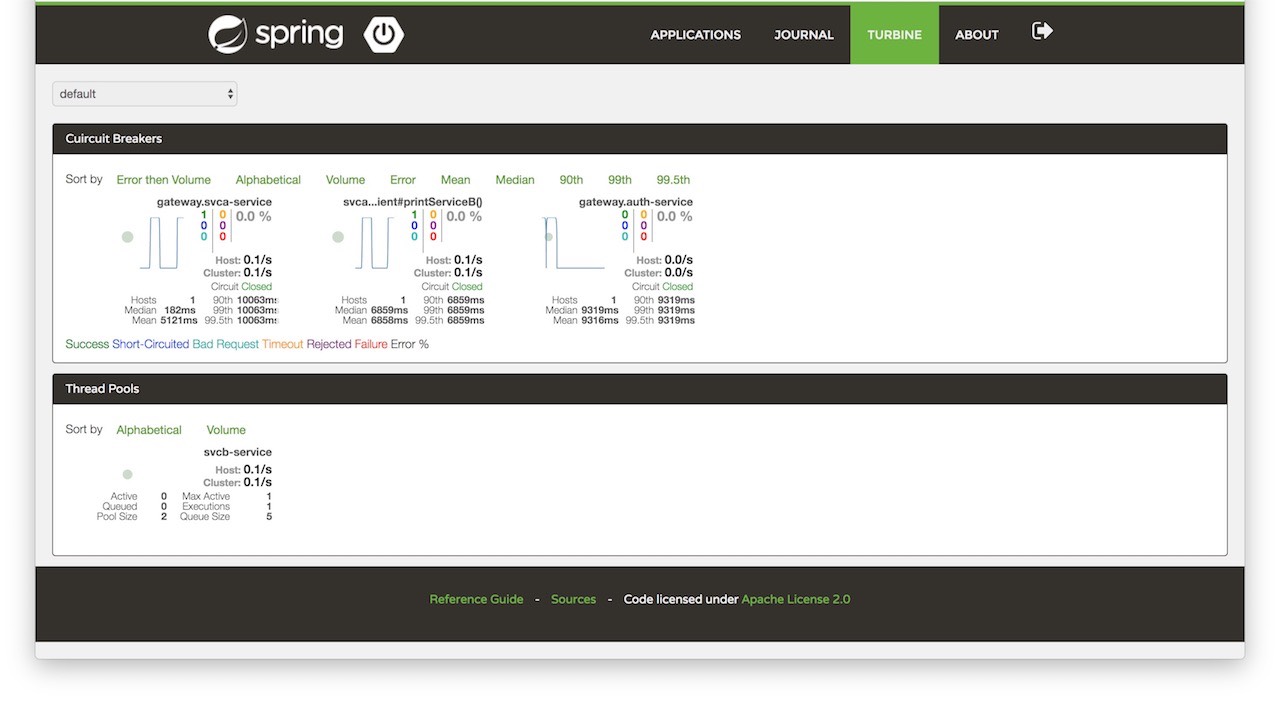Sort circuit breakers by Error then Volume

point(163,180)
